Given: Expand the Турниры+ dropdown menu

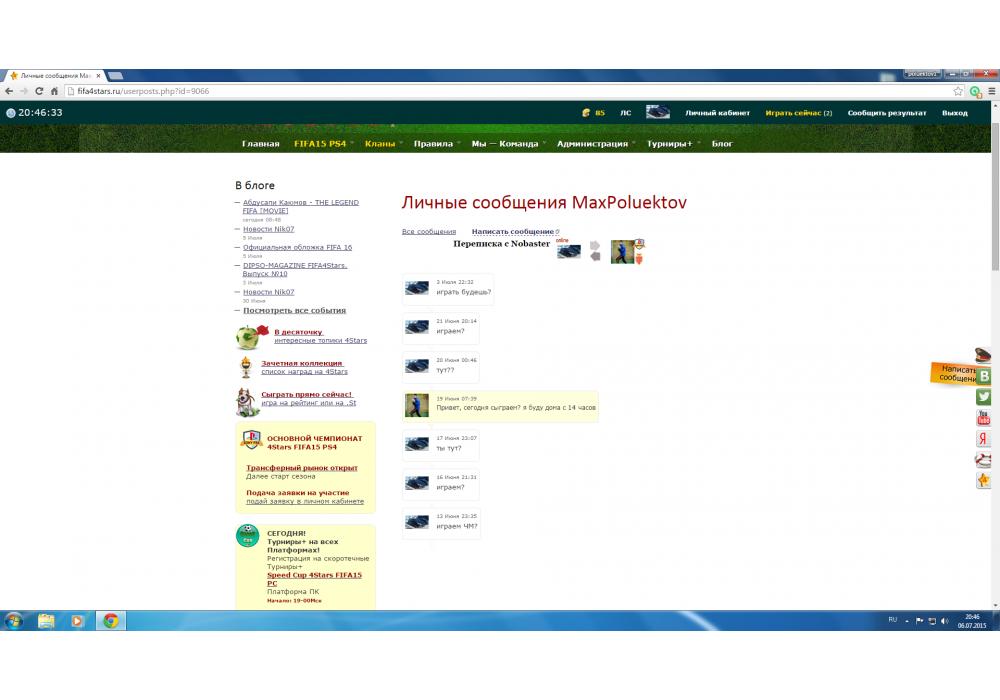Looking at the screenshot, I should pyautogui.click(x=669, y=144).
